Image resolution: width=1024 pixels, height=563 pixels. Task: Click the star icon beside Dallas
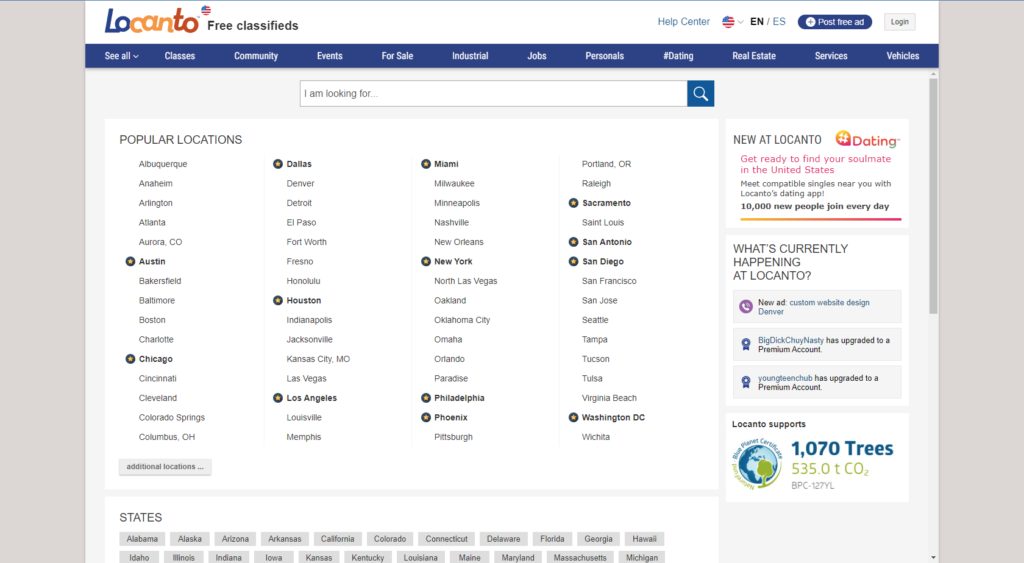tap(278, 164)
